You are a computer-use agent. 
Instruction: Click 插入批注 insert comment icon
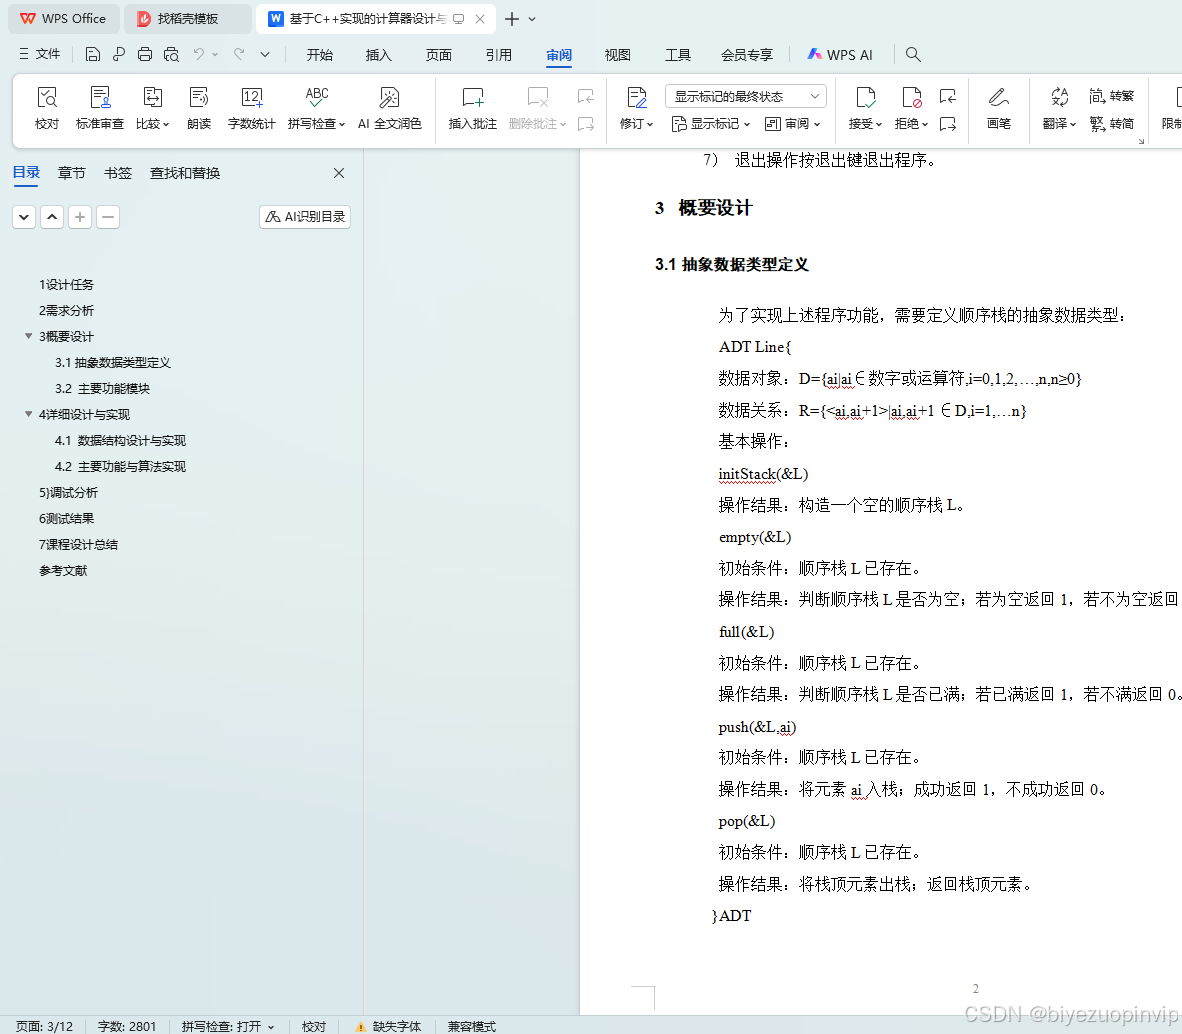click(x=473, y=108)
